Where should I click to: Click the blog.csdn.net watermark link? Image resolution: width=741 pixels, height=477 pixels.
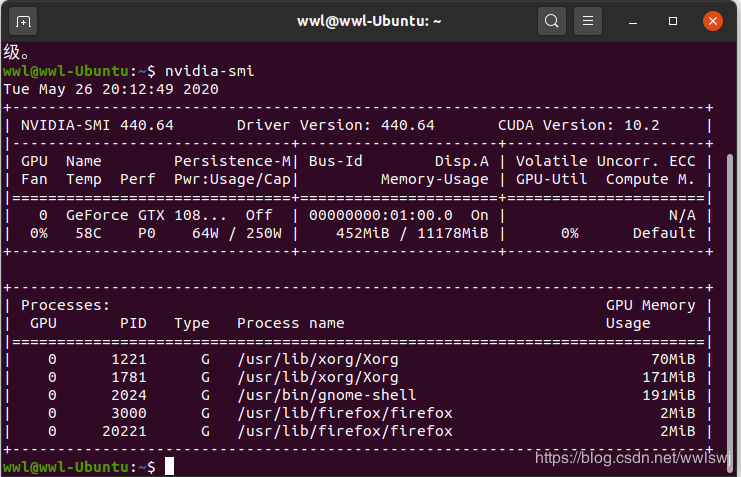[634, 458]
